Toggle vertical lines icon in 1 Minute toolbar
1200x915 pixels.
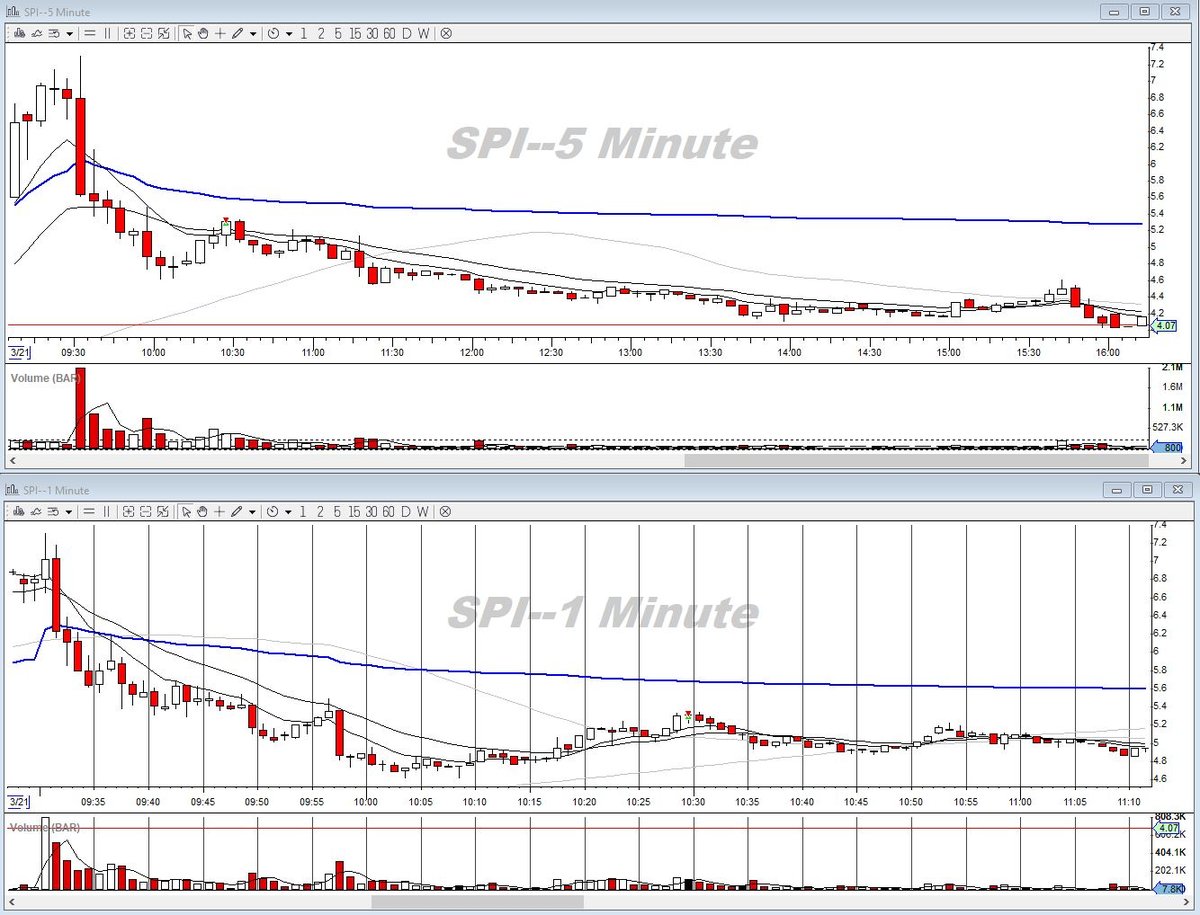(107, 510)
